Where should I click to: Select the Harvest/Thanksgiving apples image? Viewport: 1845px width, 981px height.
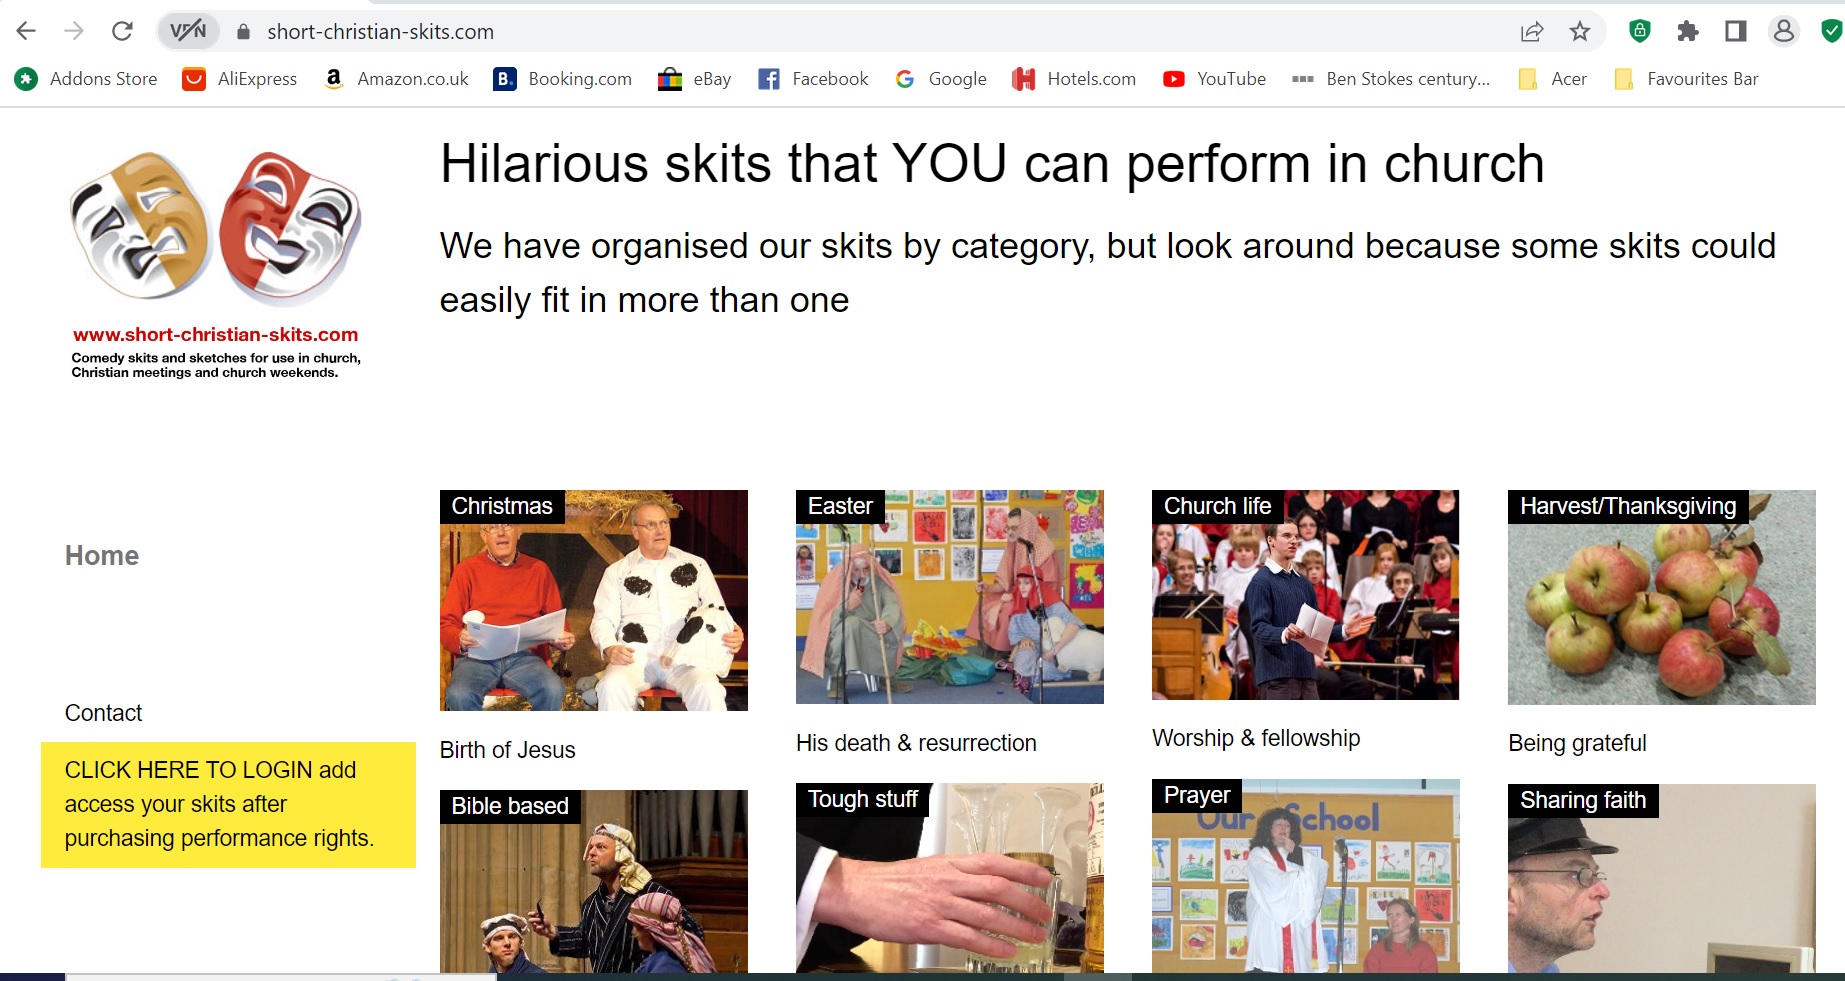click(1661, 598)
